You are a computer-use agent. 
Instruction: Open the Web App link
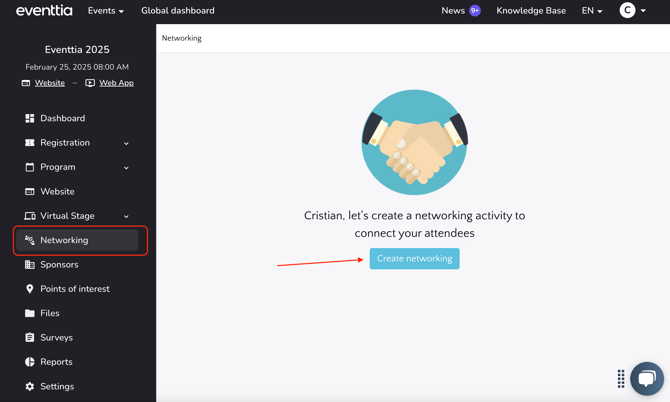point(116,83)
